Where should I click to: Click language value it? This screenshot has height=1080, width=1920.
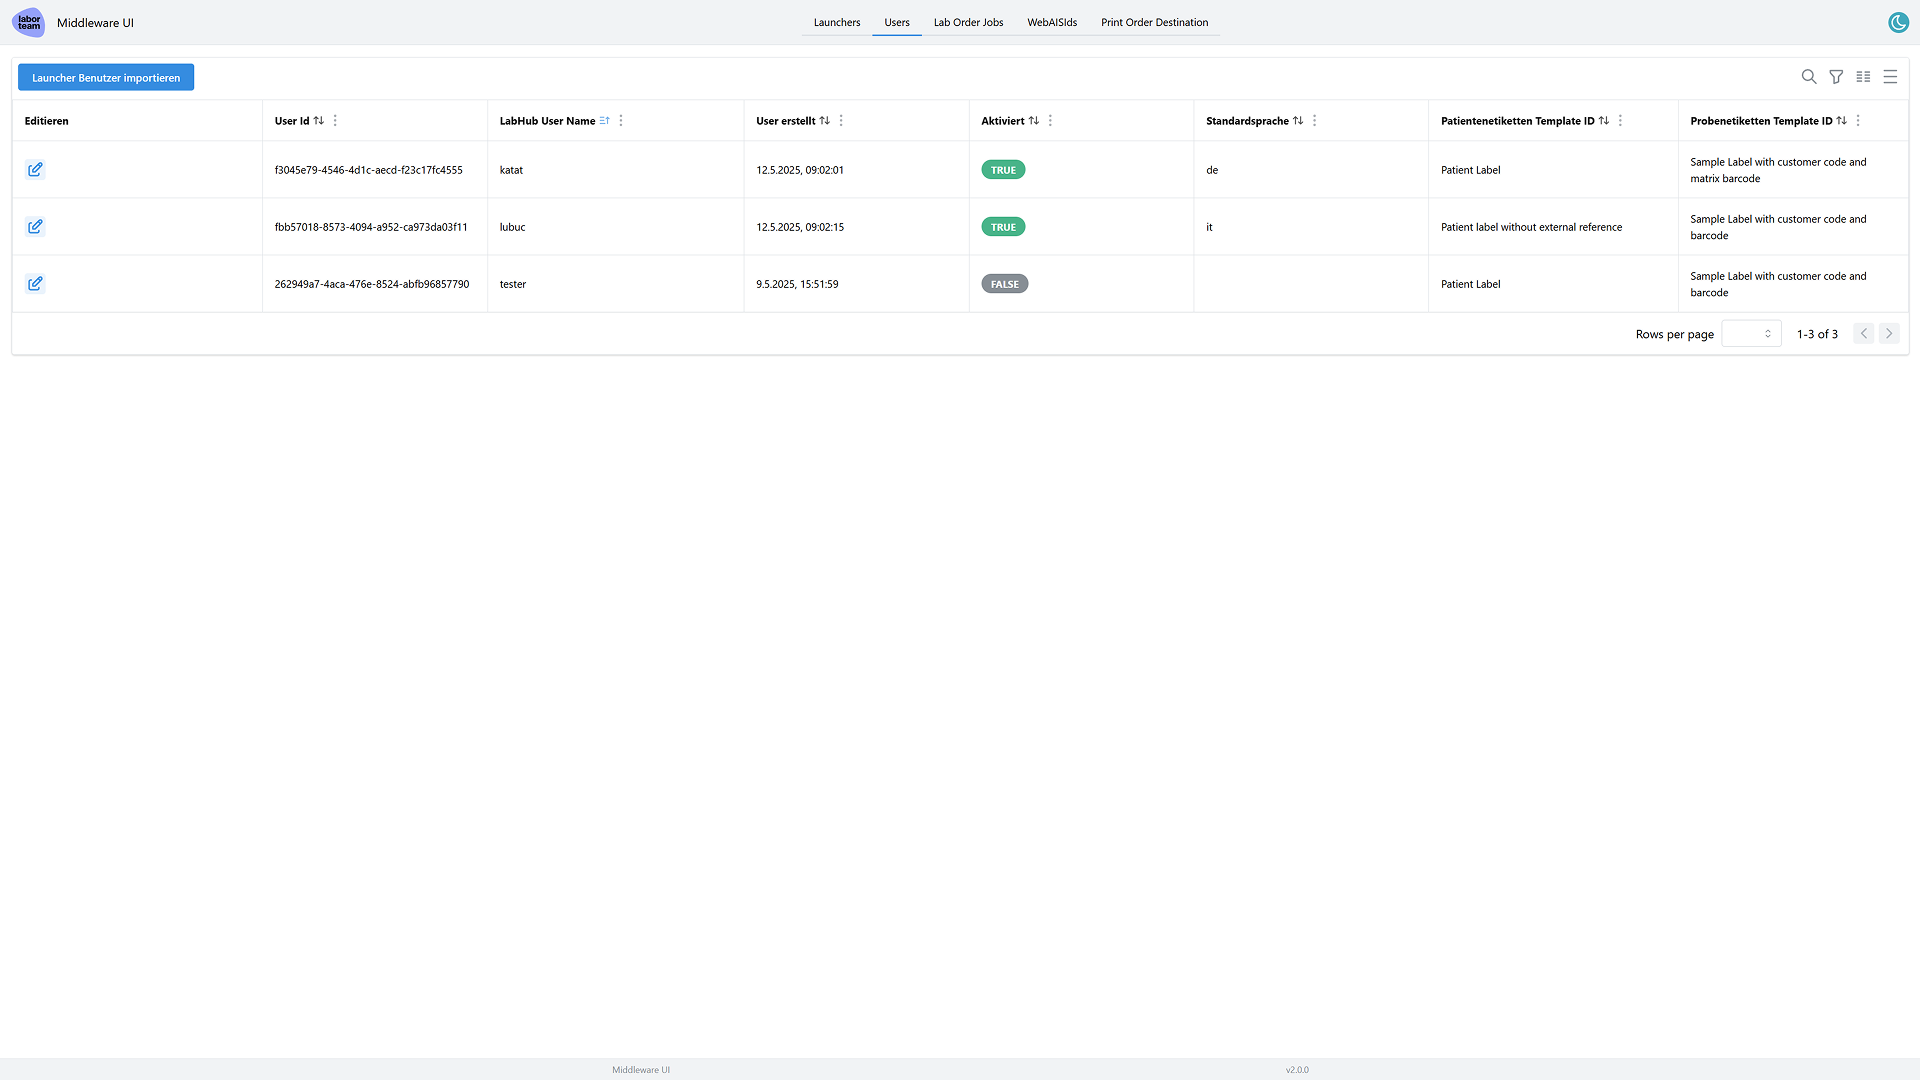click(1209, 227)
